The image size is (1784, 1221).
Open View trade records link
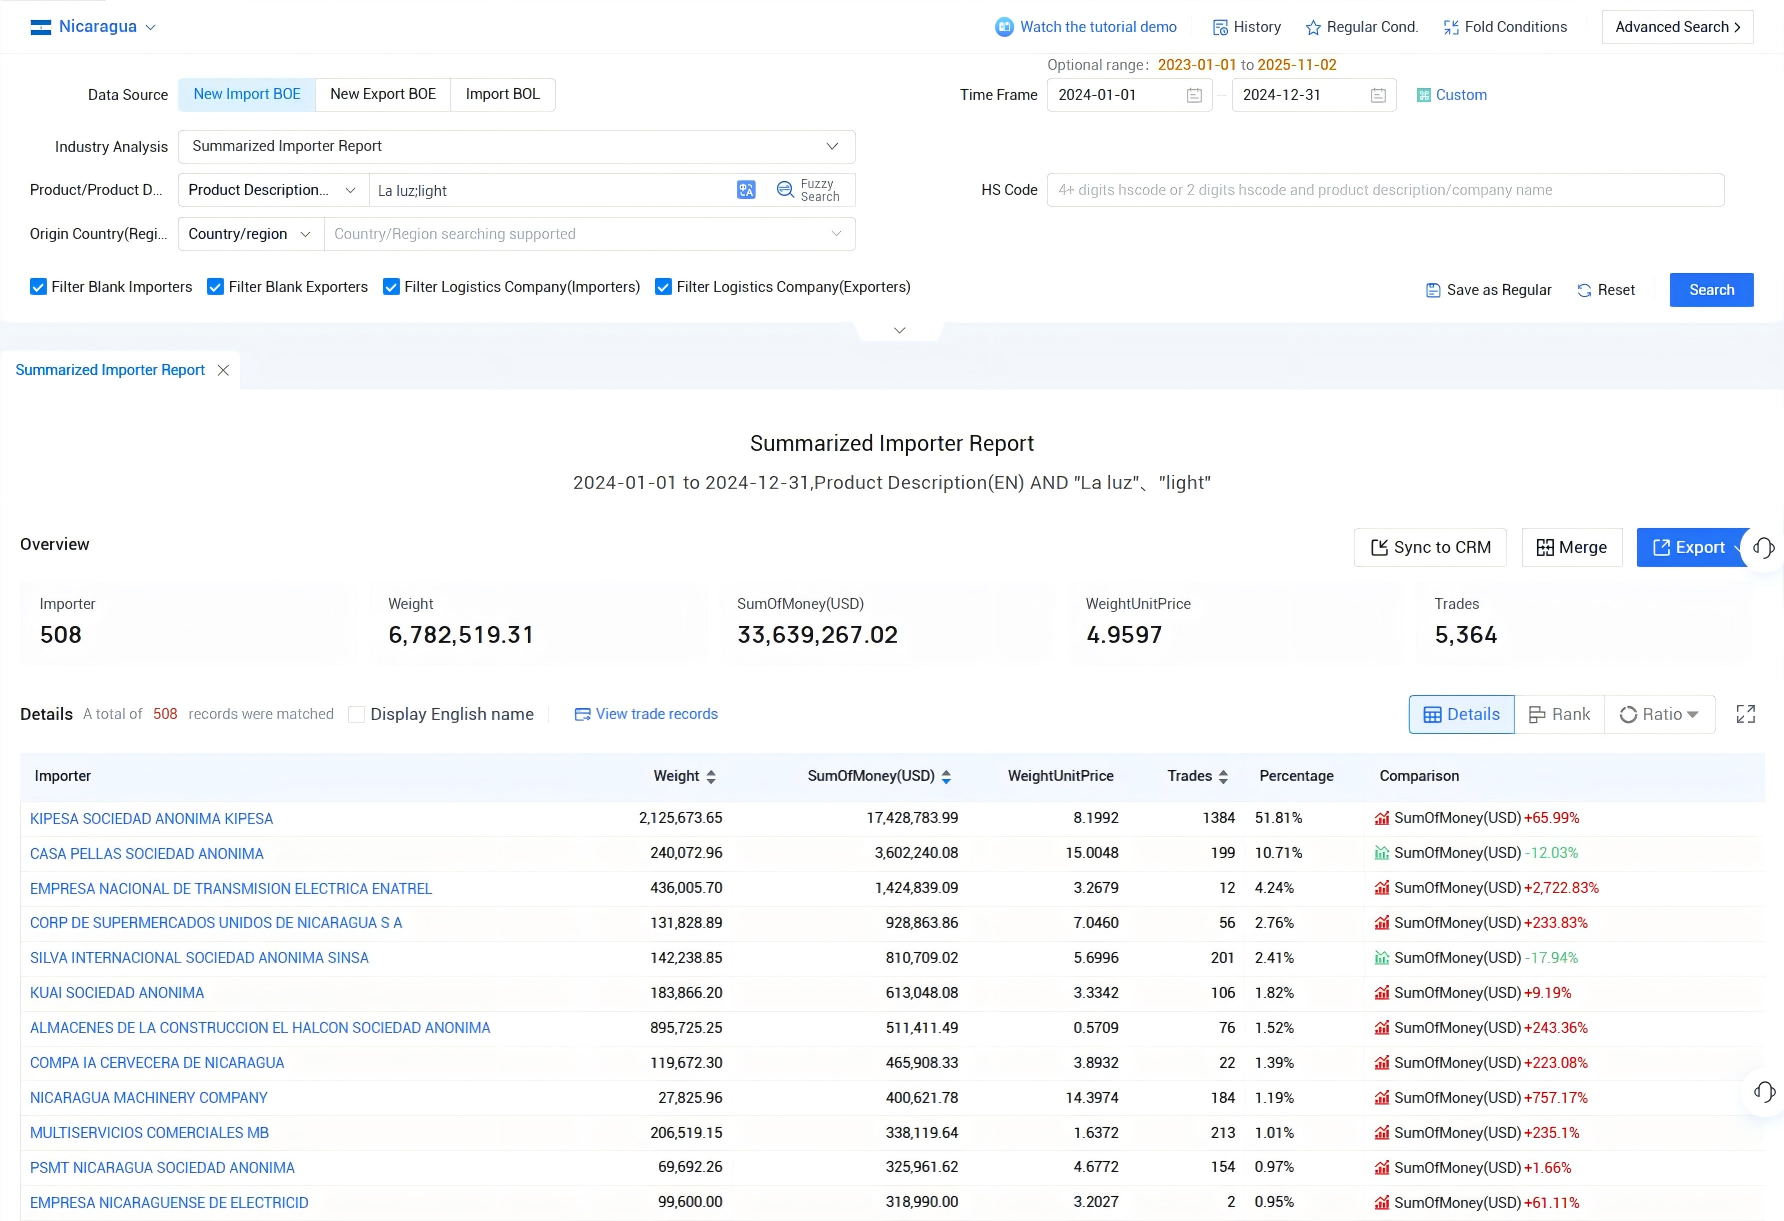pyautogui.click(x=646, y=714)
